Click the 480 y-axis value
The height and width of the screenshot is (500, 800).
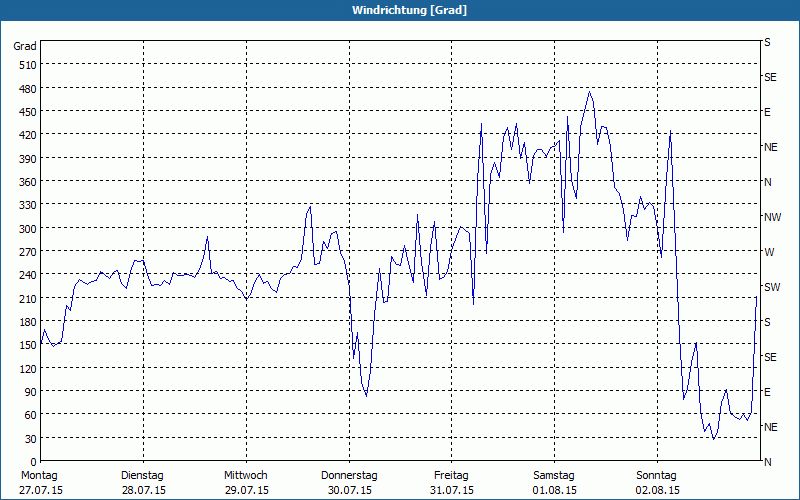tap(28, 89)
